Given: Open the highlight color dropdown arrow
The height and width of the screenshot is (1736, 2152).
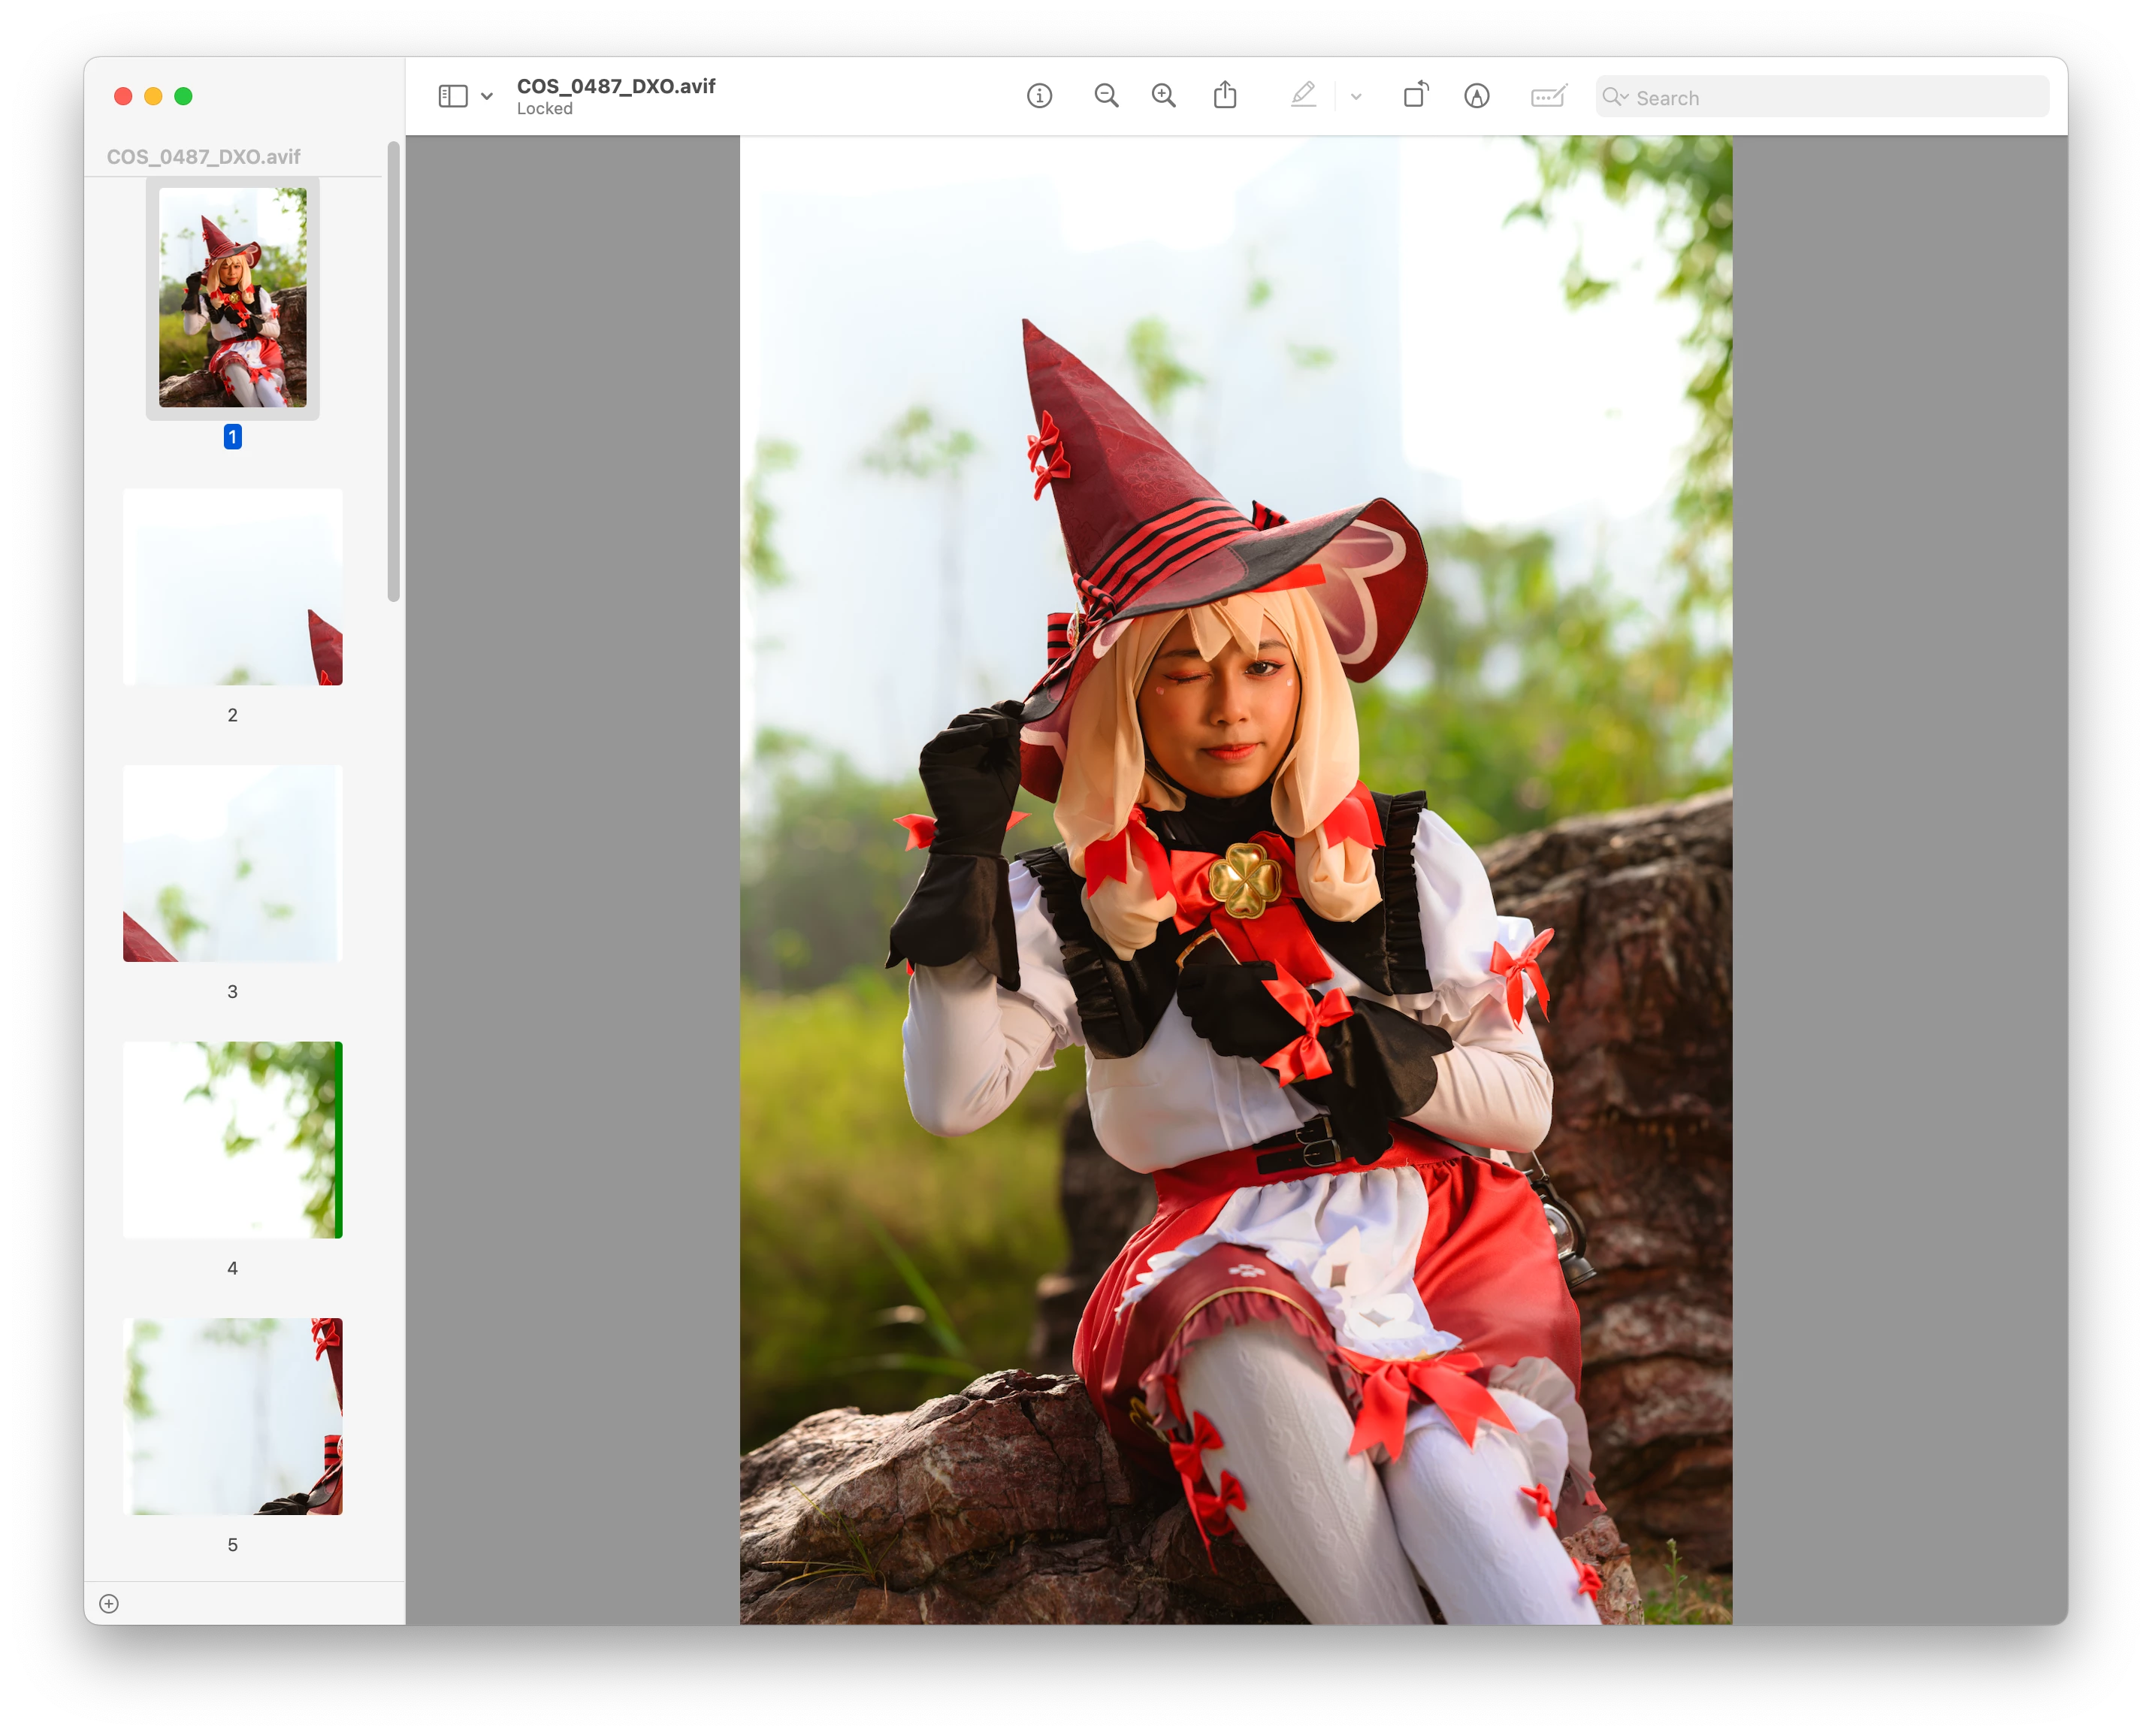Looking at the screenshot, I should [x=1356, y=97].
